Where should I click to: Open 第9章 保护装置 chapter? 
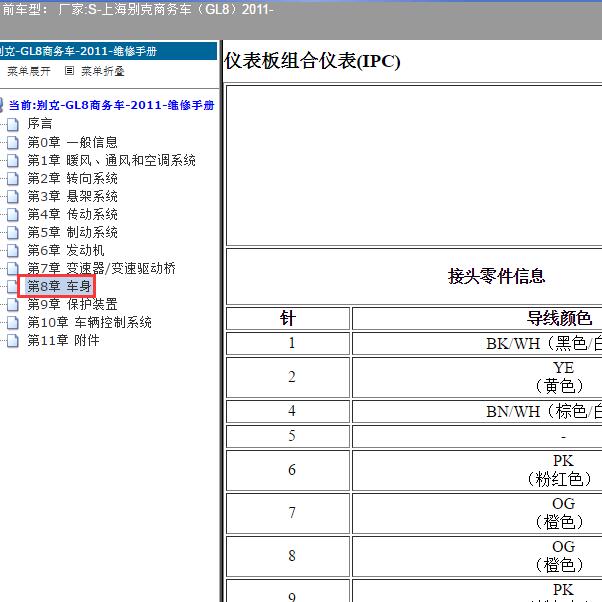[72, 304]
